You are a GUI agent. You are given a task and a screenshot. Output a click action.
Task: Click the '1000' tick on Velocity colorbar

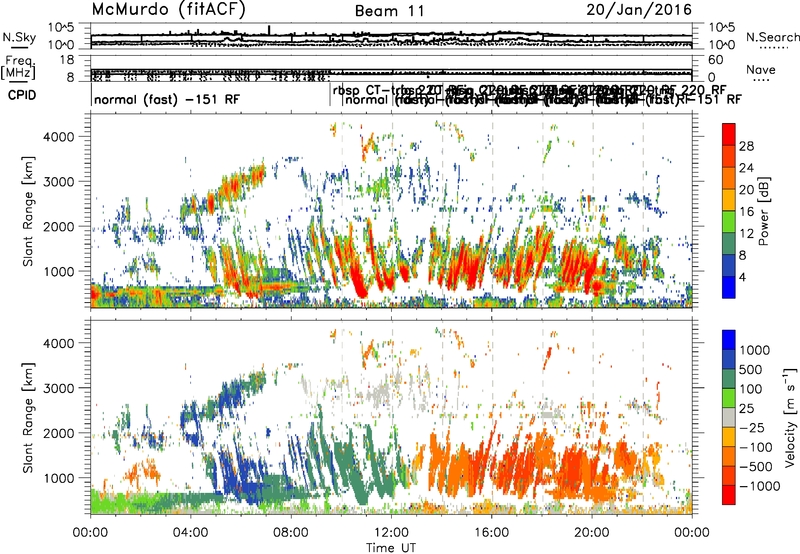(755, 350)
